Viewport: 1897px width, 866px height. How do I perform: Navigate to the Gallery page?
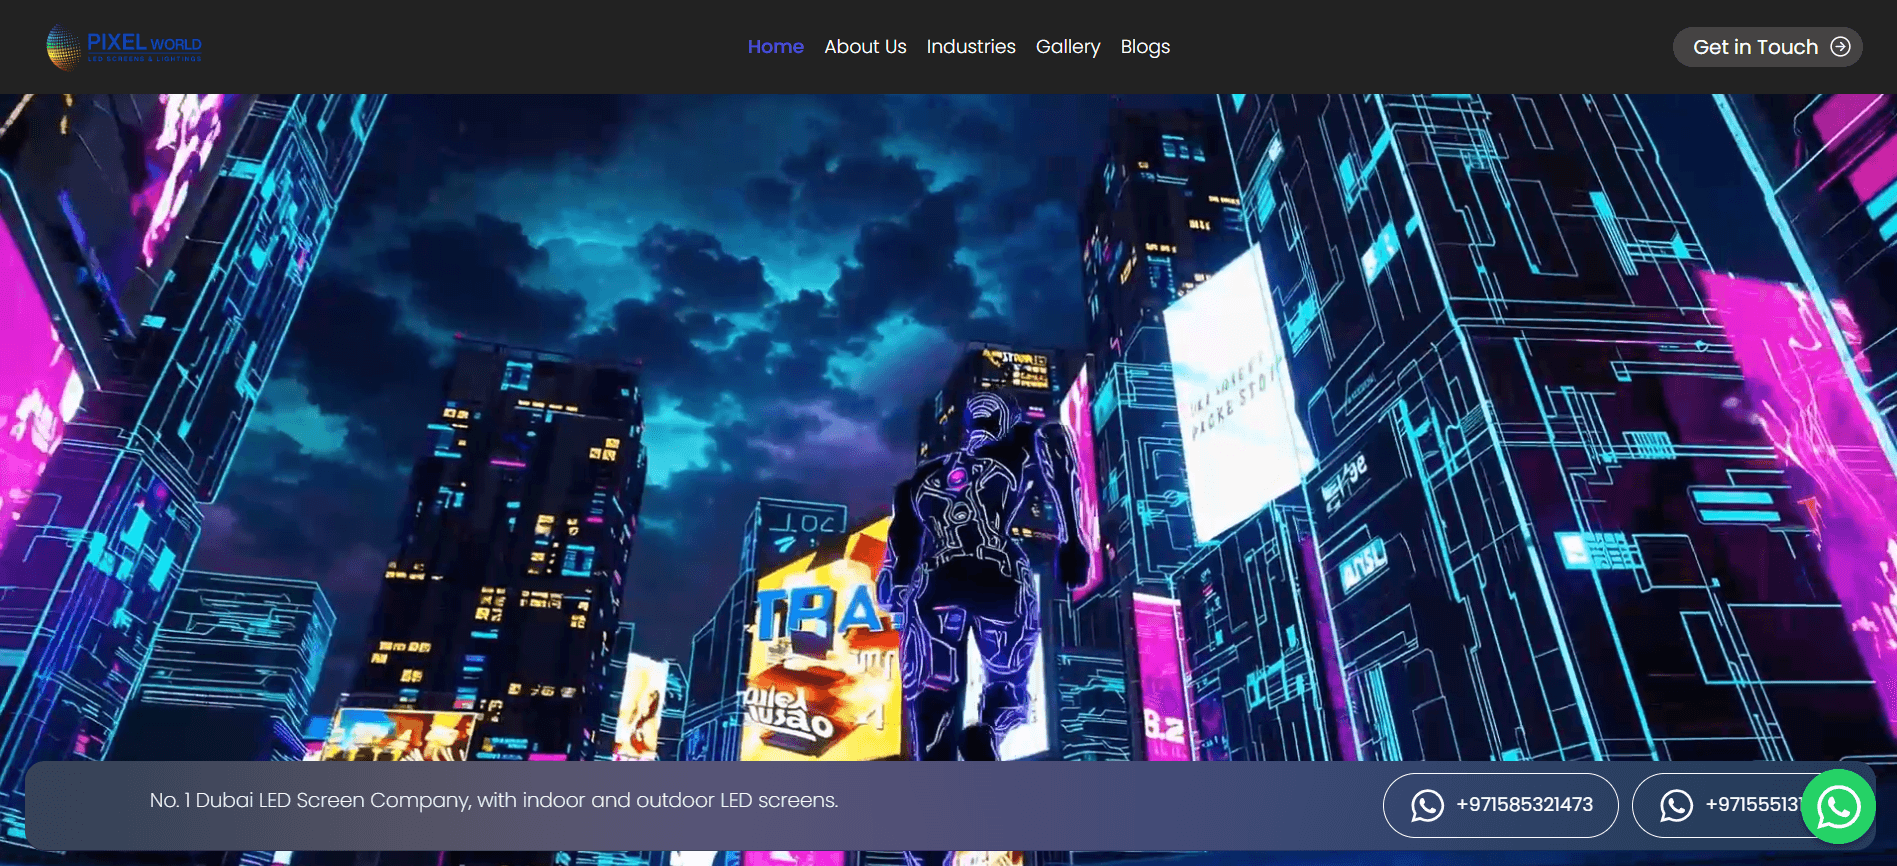(x=1067, y=47)
